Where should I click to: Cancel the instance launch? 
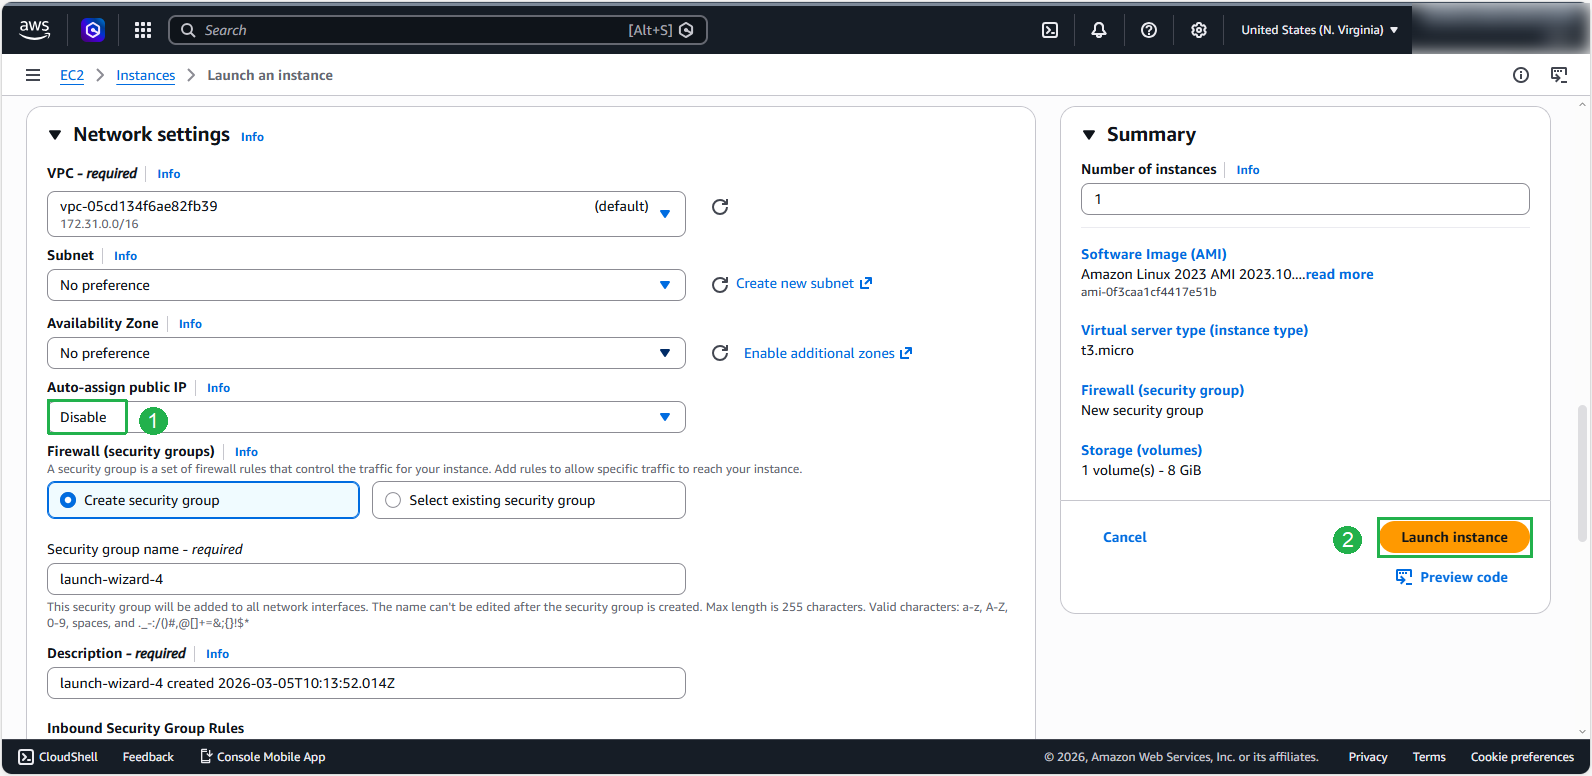pos(1125,537)
